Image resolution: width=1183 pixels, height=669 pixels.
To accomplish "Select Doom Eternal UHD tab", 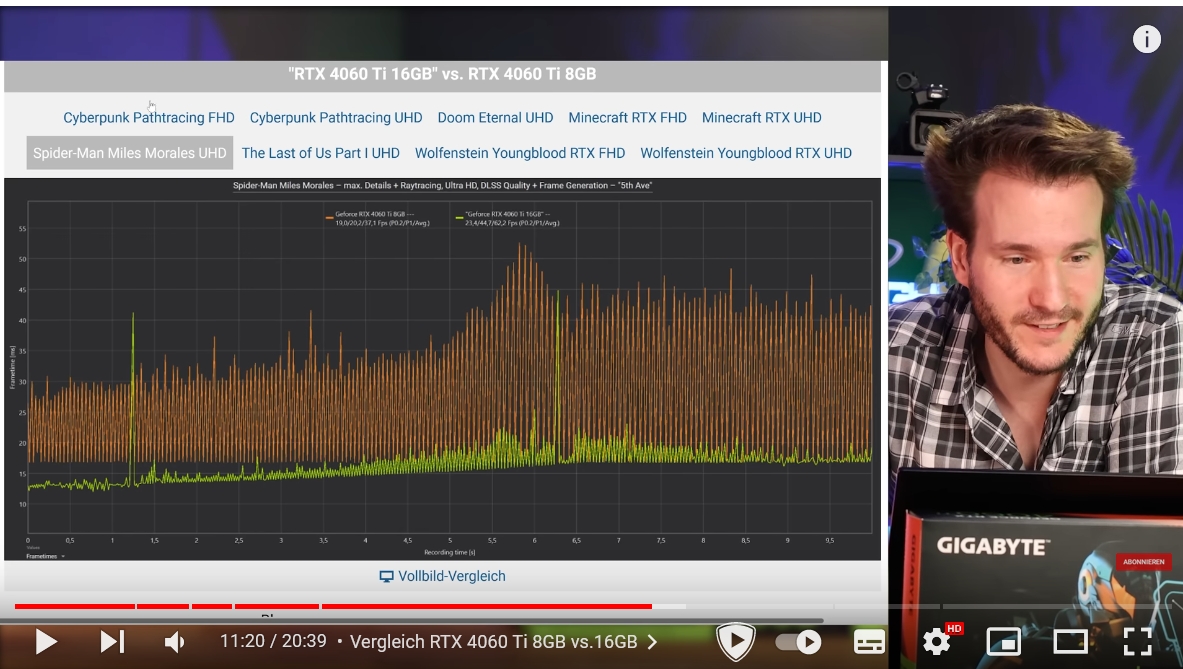I will (x=495, y=118).
